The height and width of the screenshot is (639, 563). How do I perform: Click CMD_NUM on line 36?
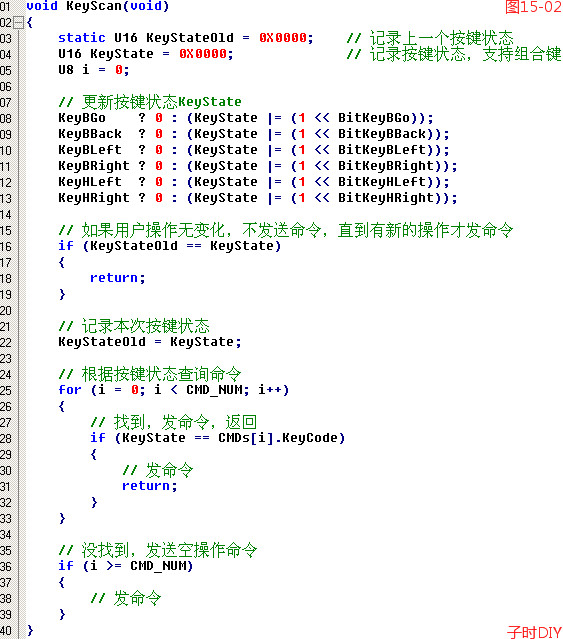(158, 566)
